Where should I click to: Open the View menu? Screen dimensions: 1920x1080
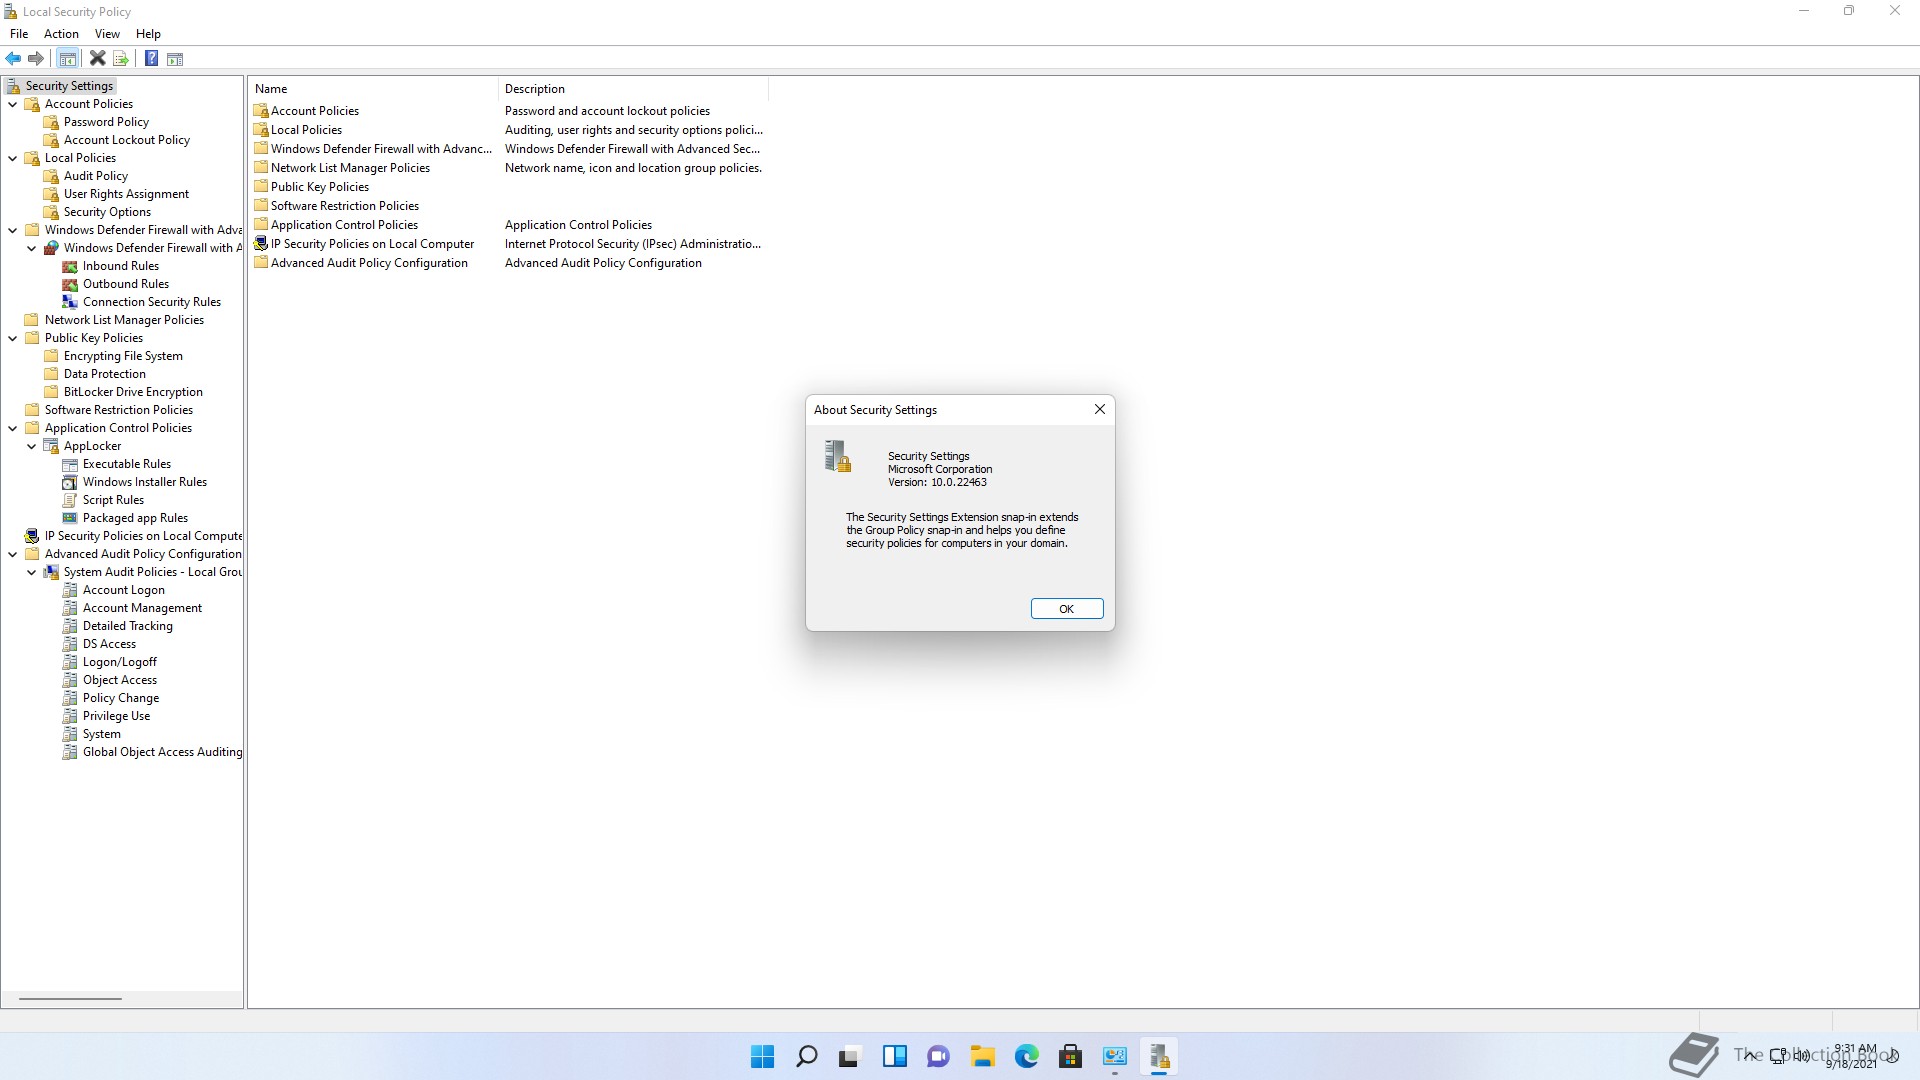[x=107, y=34]
